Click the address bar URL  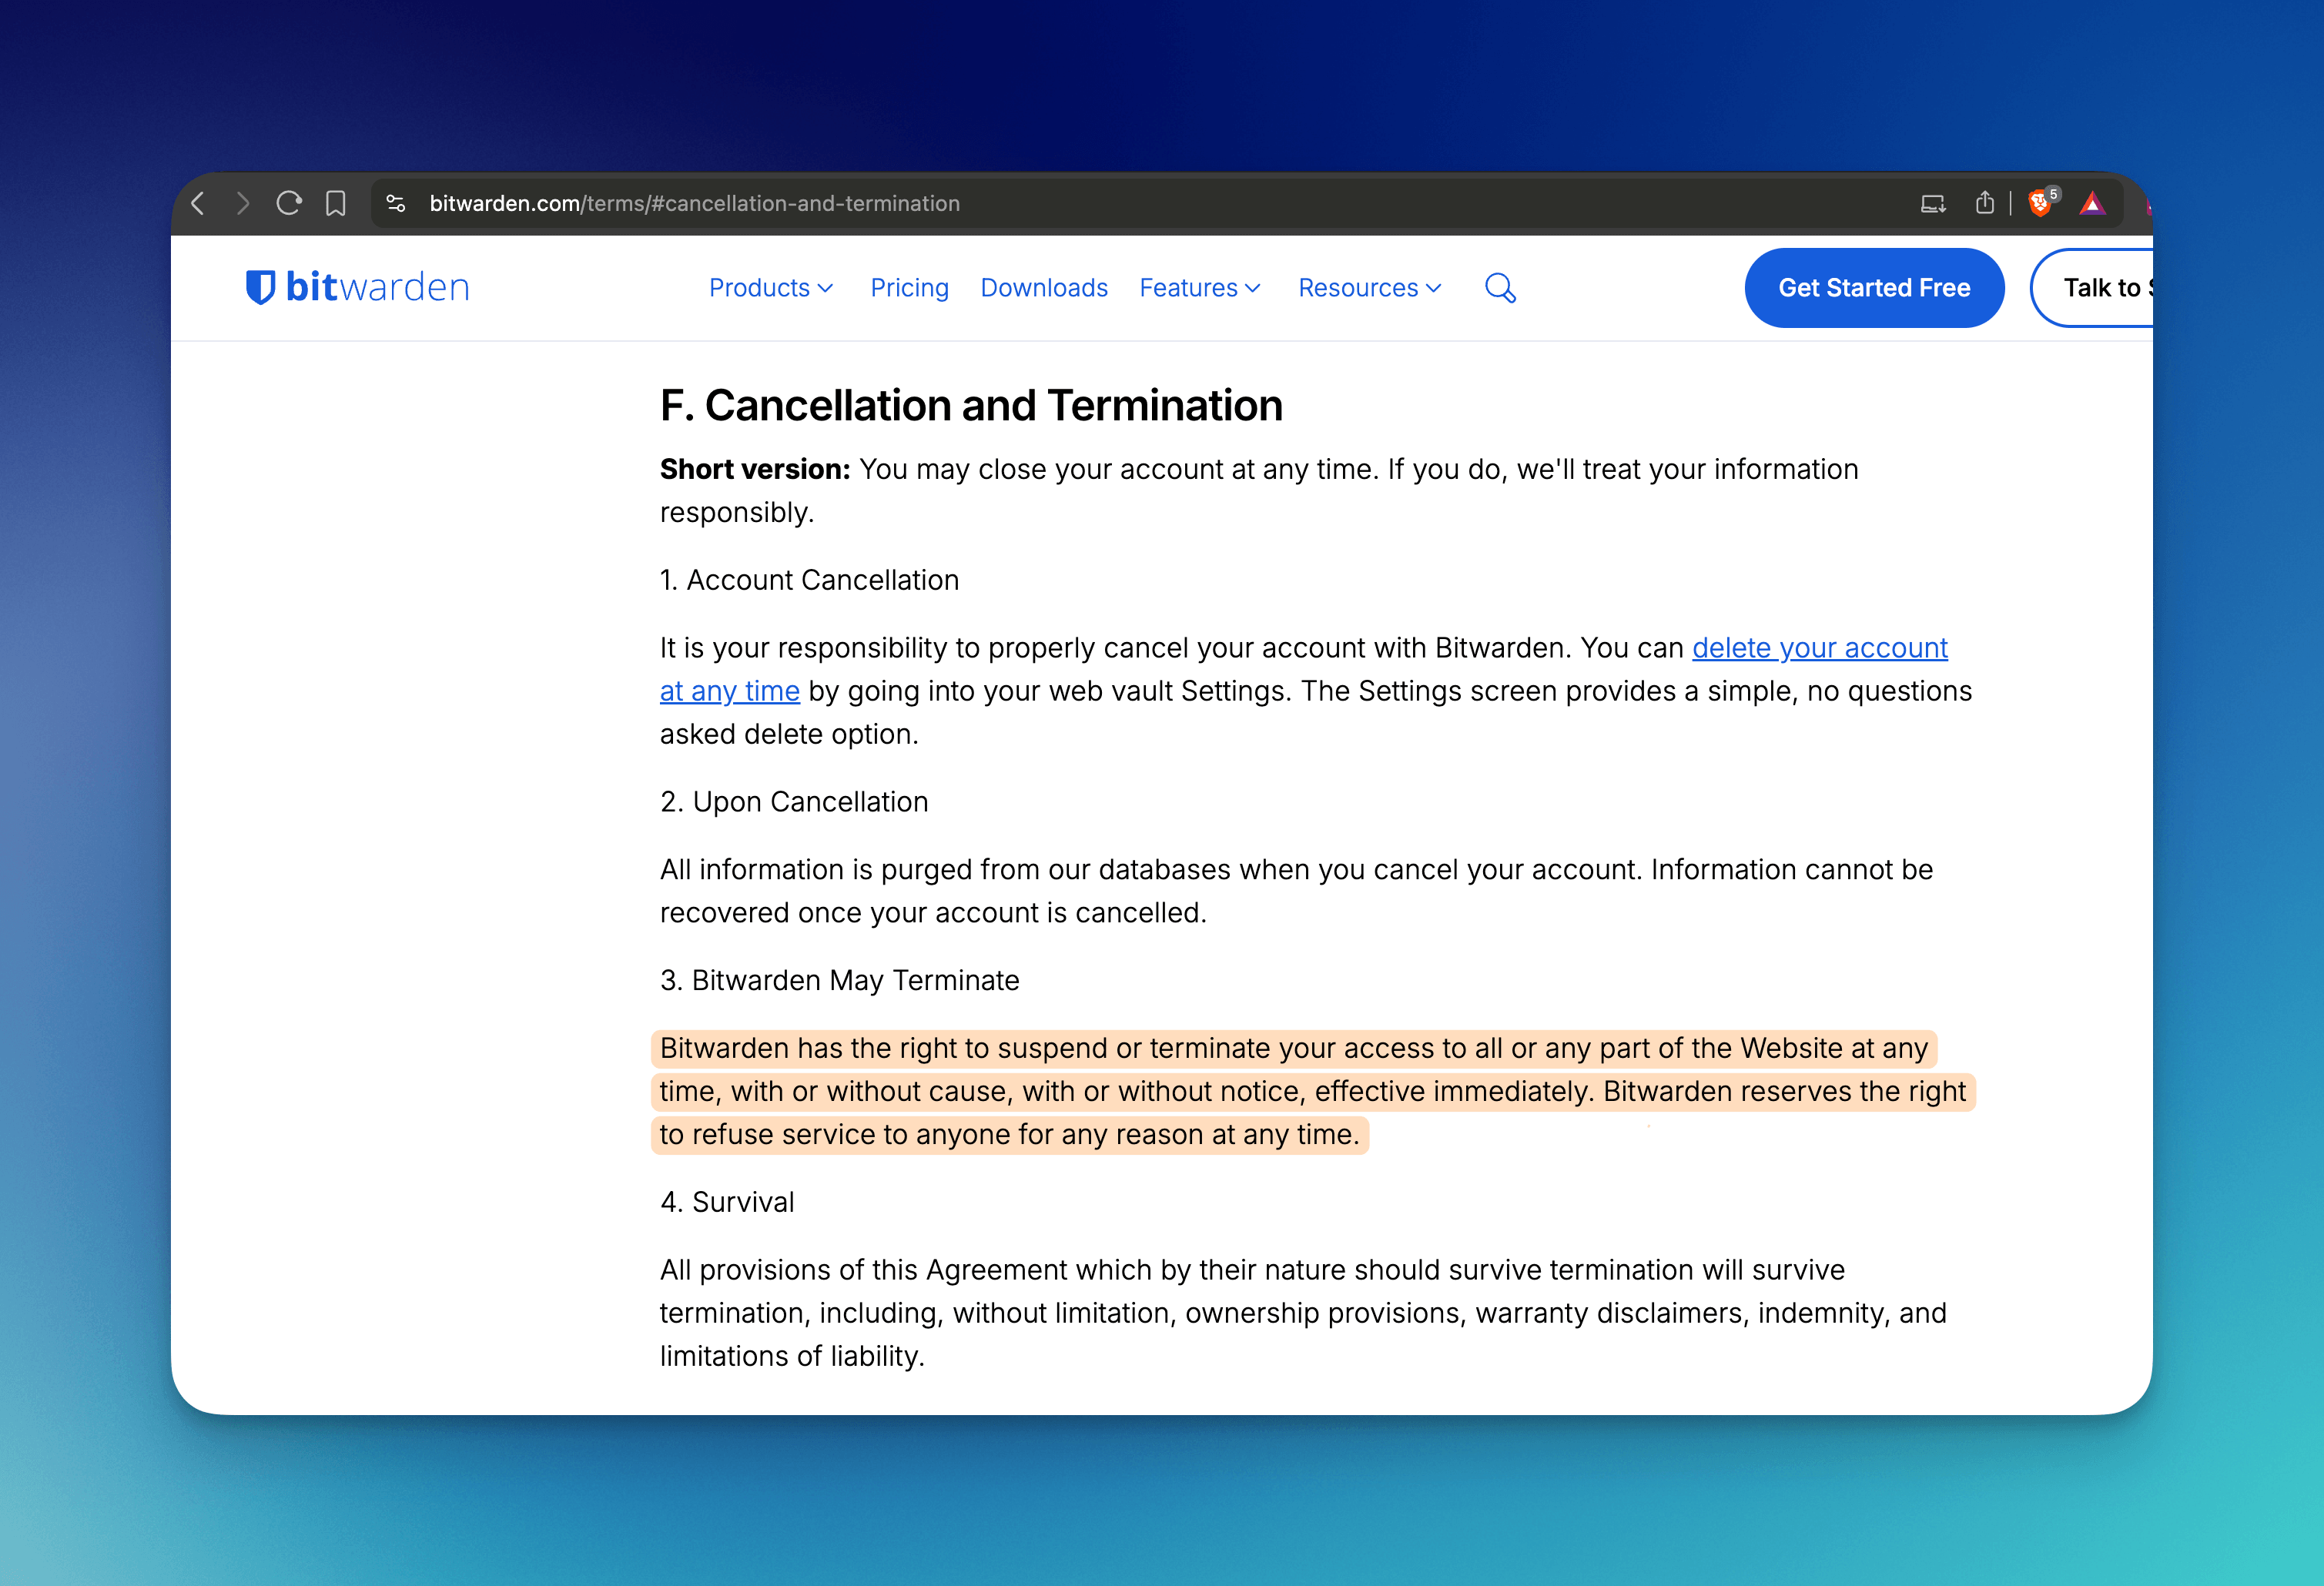point(694,204)
